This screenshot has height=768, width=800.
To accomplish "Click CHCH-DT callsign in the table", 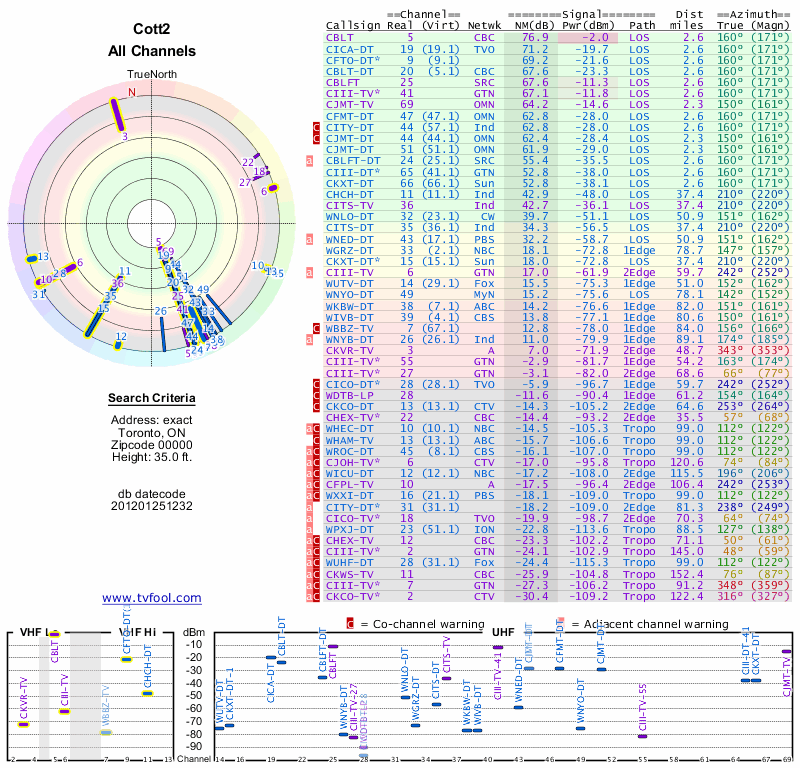I will coord(350,194).
